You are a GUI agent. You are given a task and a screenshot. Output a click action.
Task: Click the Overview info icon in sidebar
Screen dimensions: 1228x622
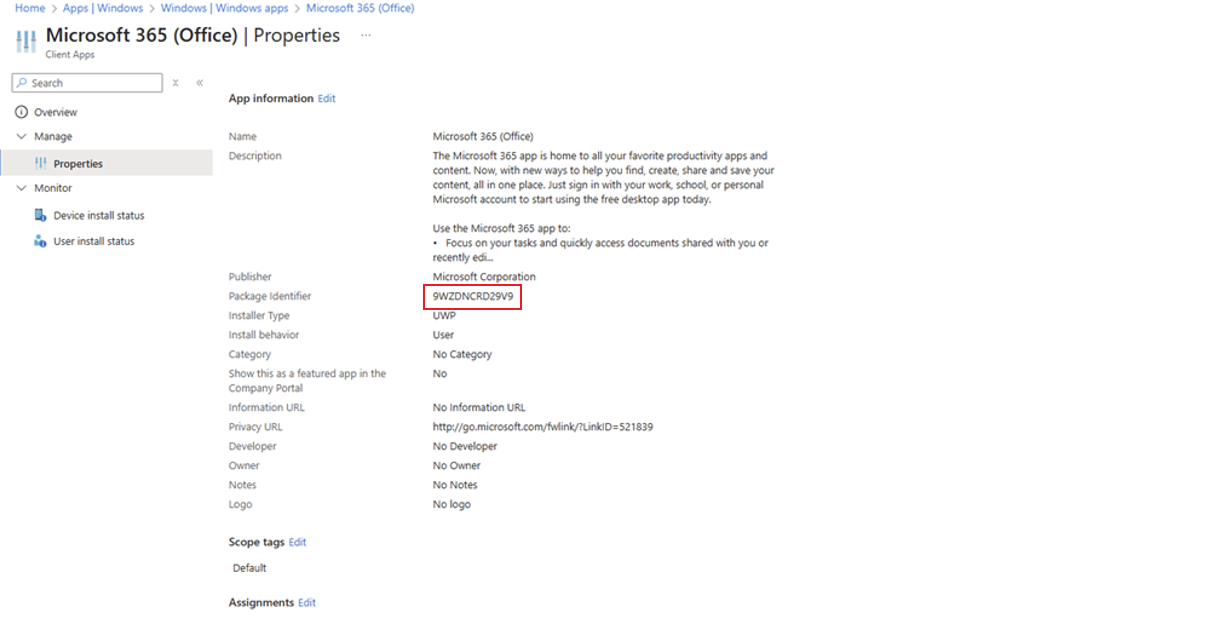pyautogui.click(x=21, y=112)
